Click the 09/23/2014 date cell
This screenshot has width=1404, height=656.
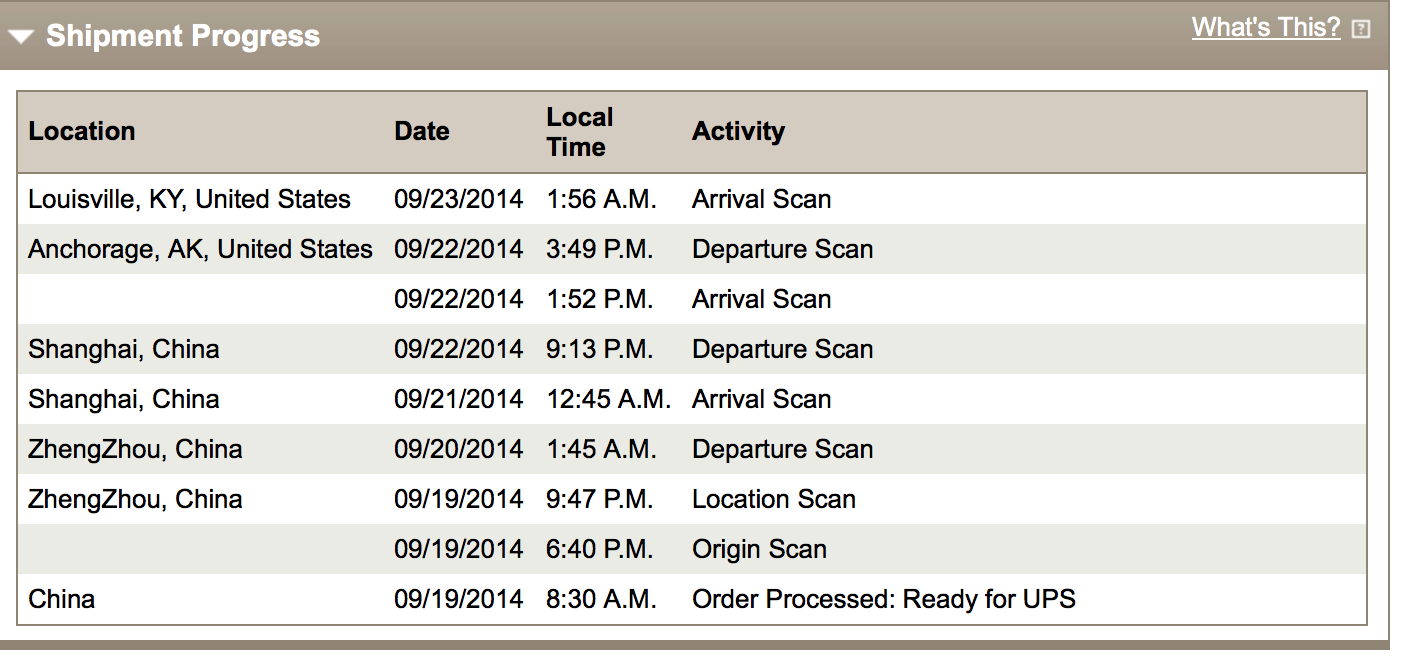coord(458,199)
